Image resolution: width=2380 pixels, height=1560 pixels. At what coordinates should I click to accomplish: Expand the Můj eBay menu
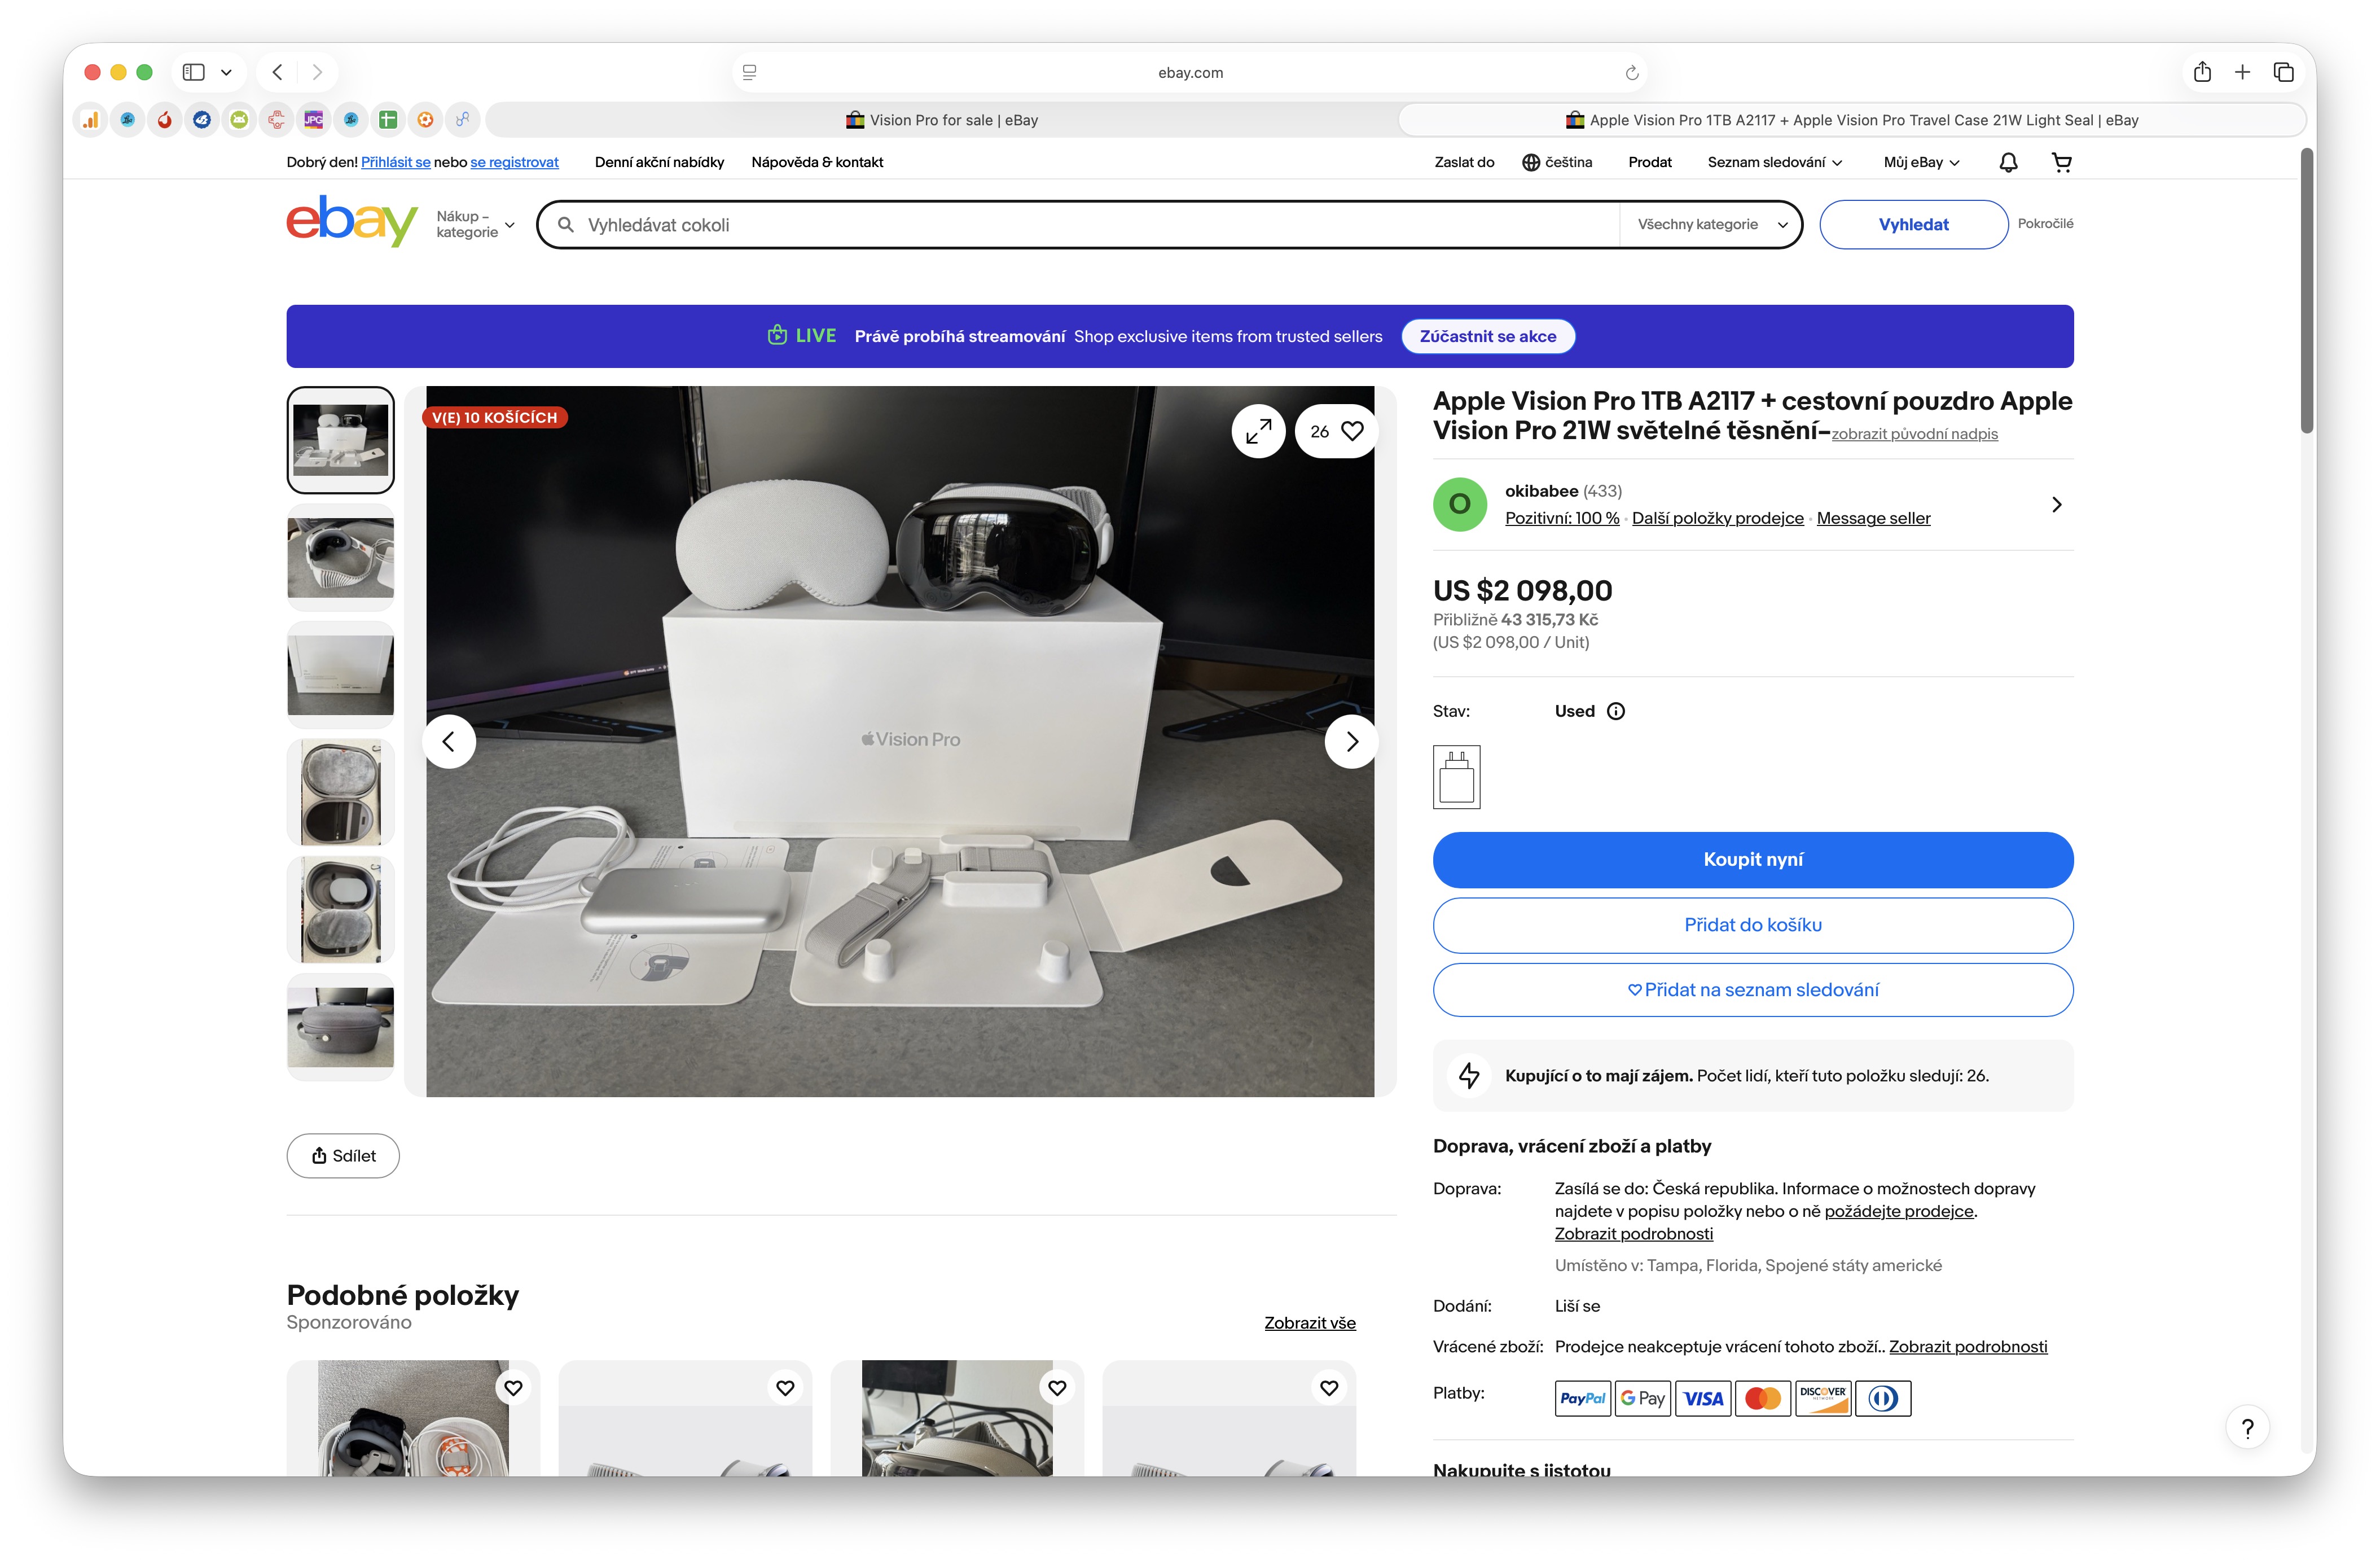[1921, 162]
